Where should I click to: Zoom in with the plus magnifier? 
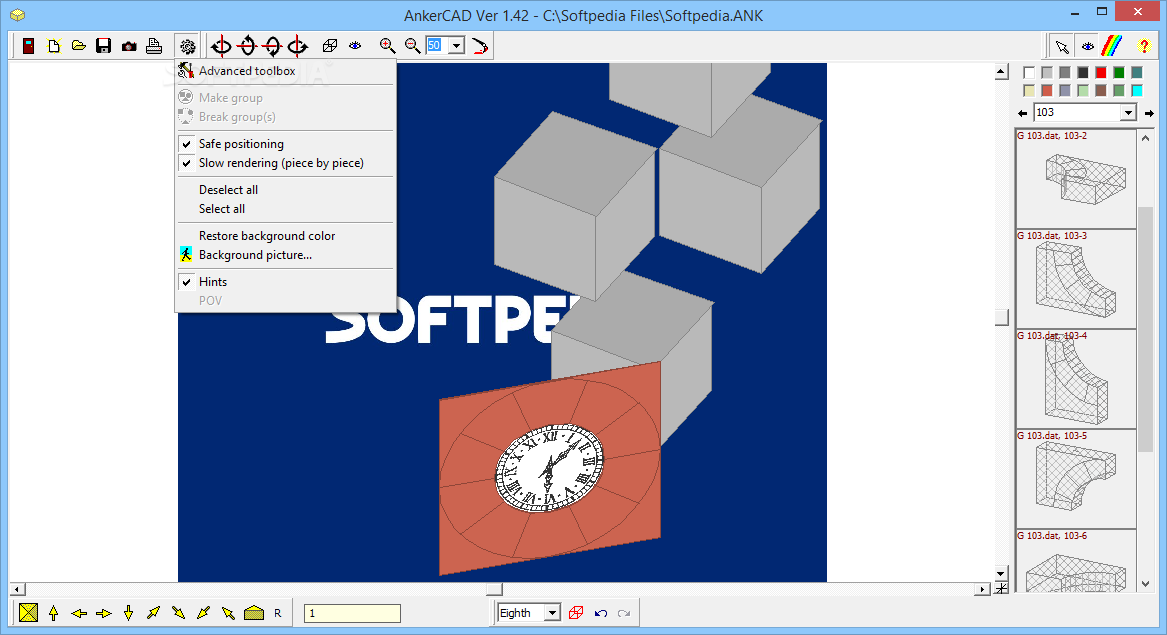[x=387, y=46]
